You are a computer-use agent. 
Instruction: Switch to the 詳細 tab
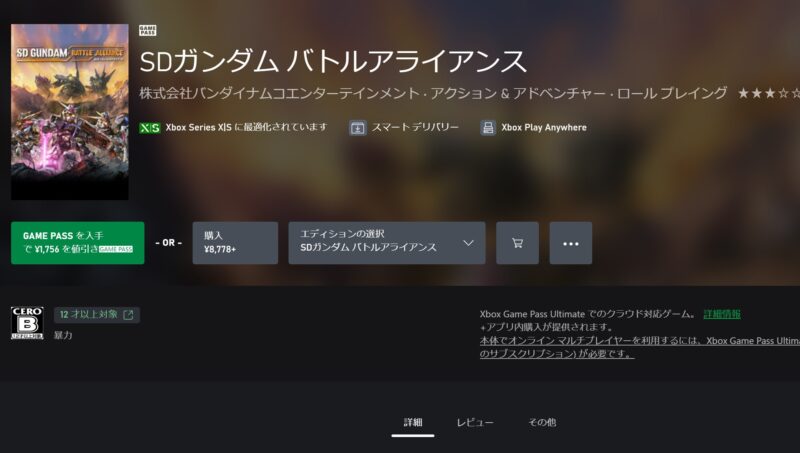click(413, 422)
